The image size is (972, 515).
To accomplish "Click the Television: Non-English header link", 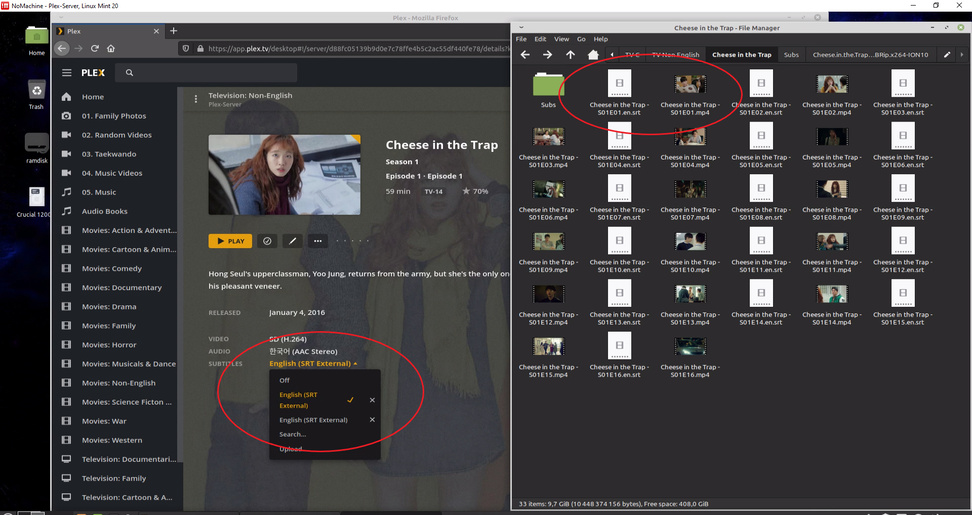I will (x=250, y=95).
